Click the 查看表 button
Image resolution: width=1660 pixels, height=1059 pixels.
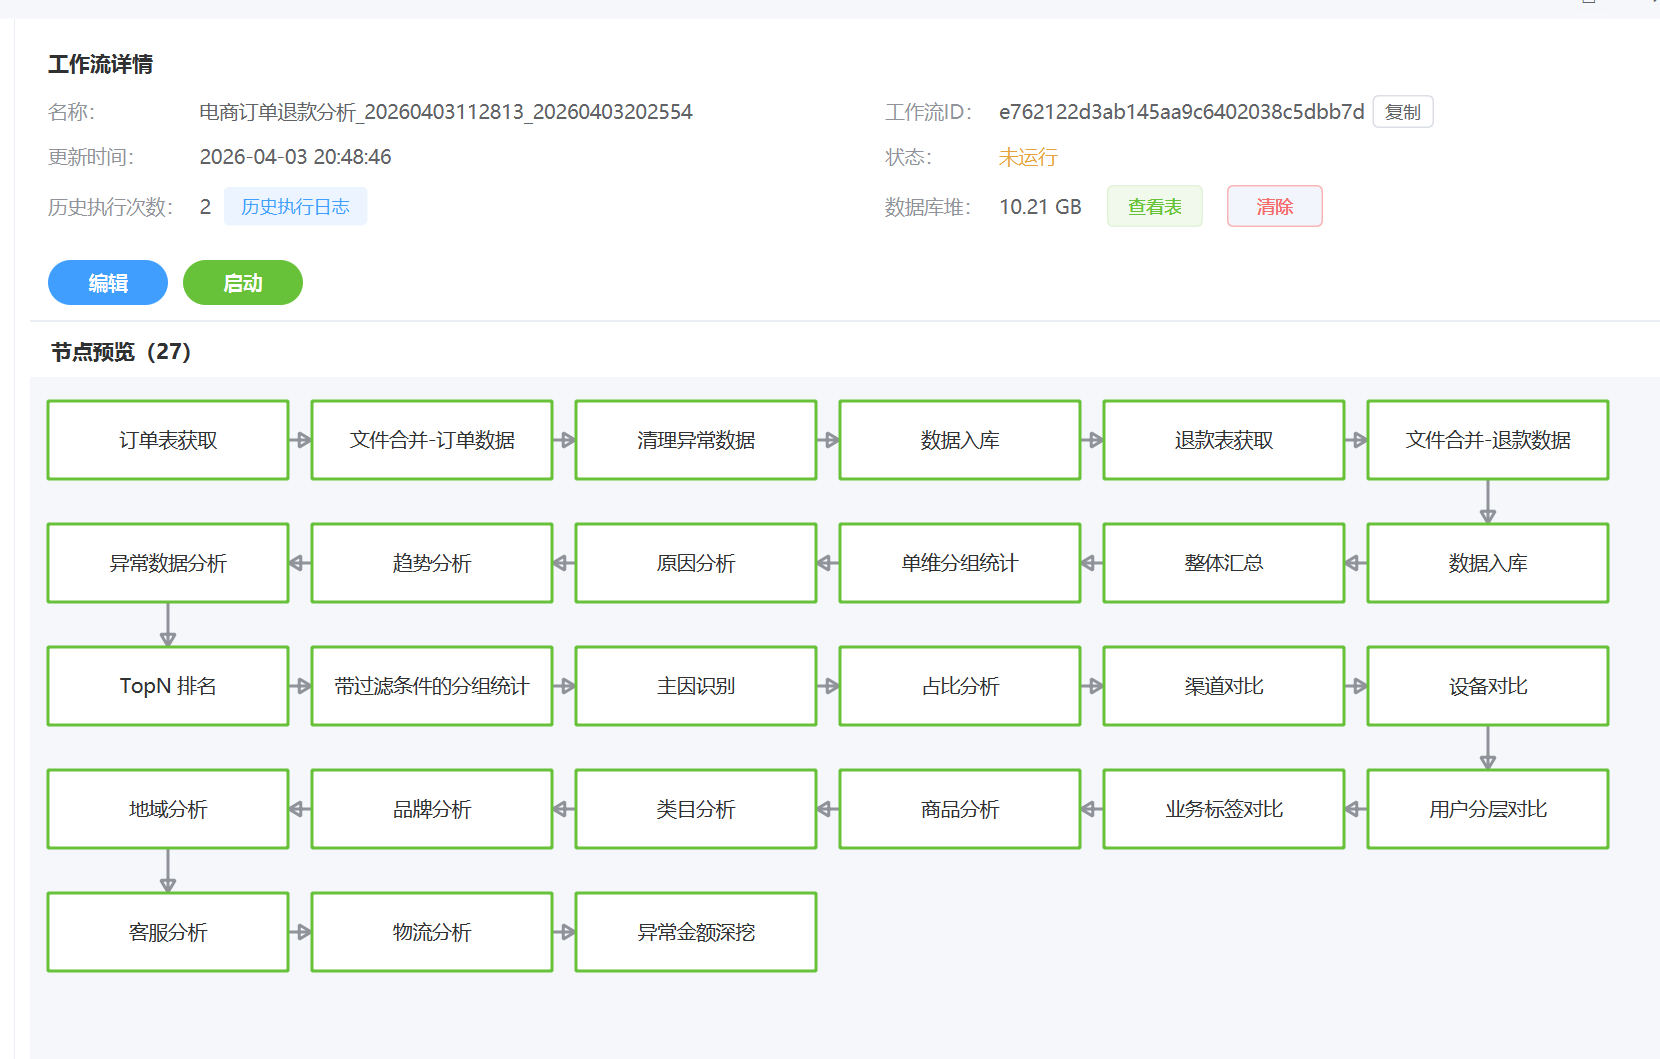pos(1154,207)
